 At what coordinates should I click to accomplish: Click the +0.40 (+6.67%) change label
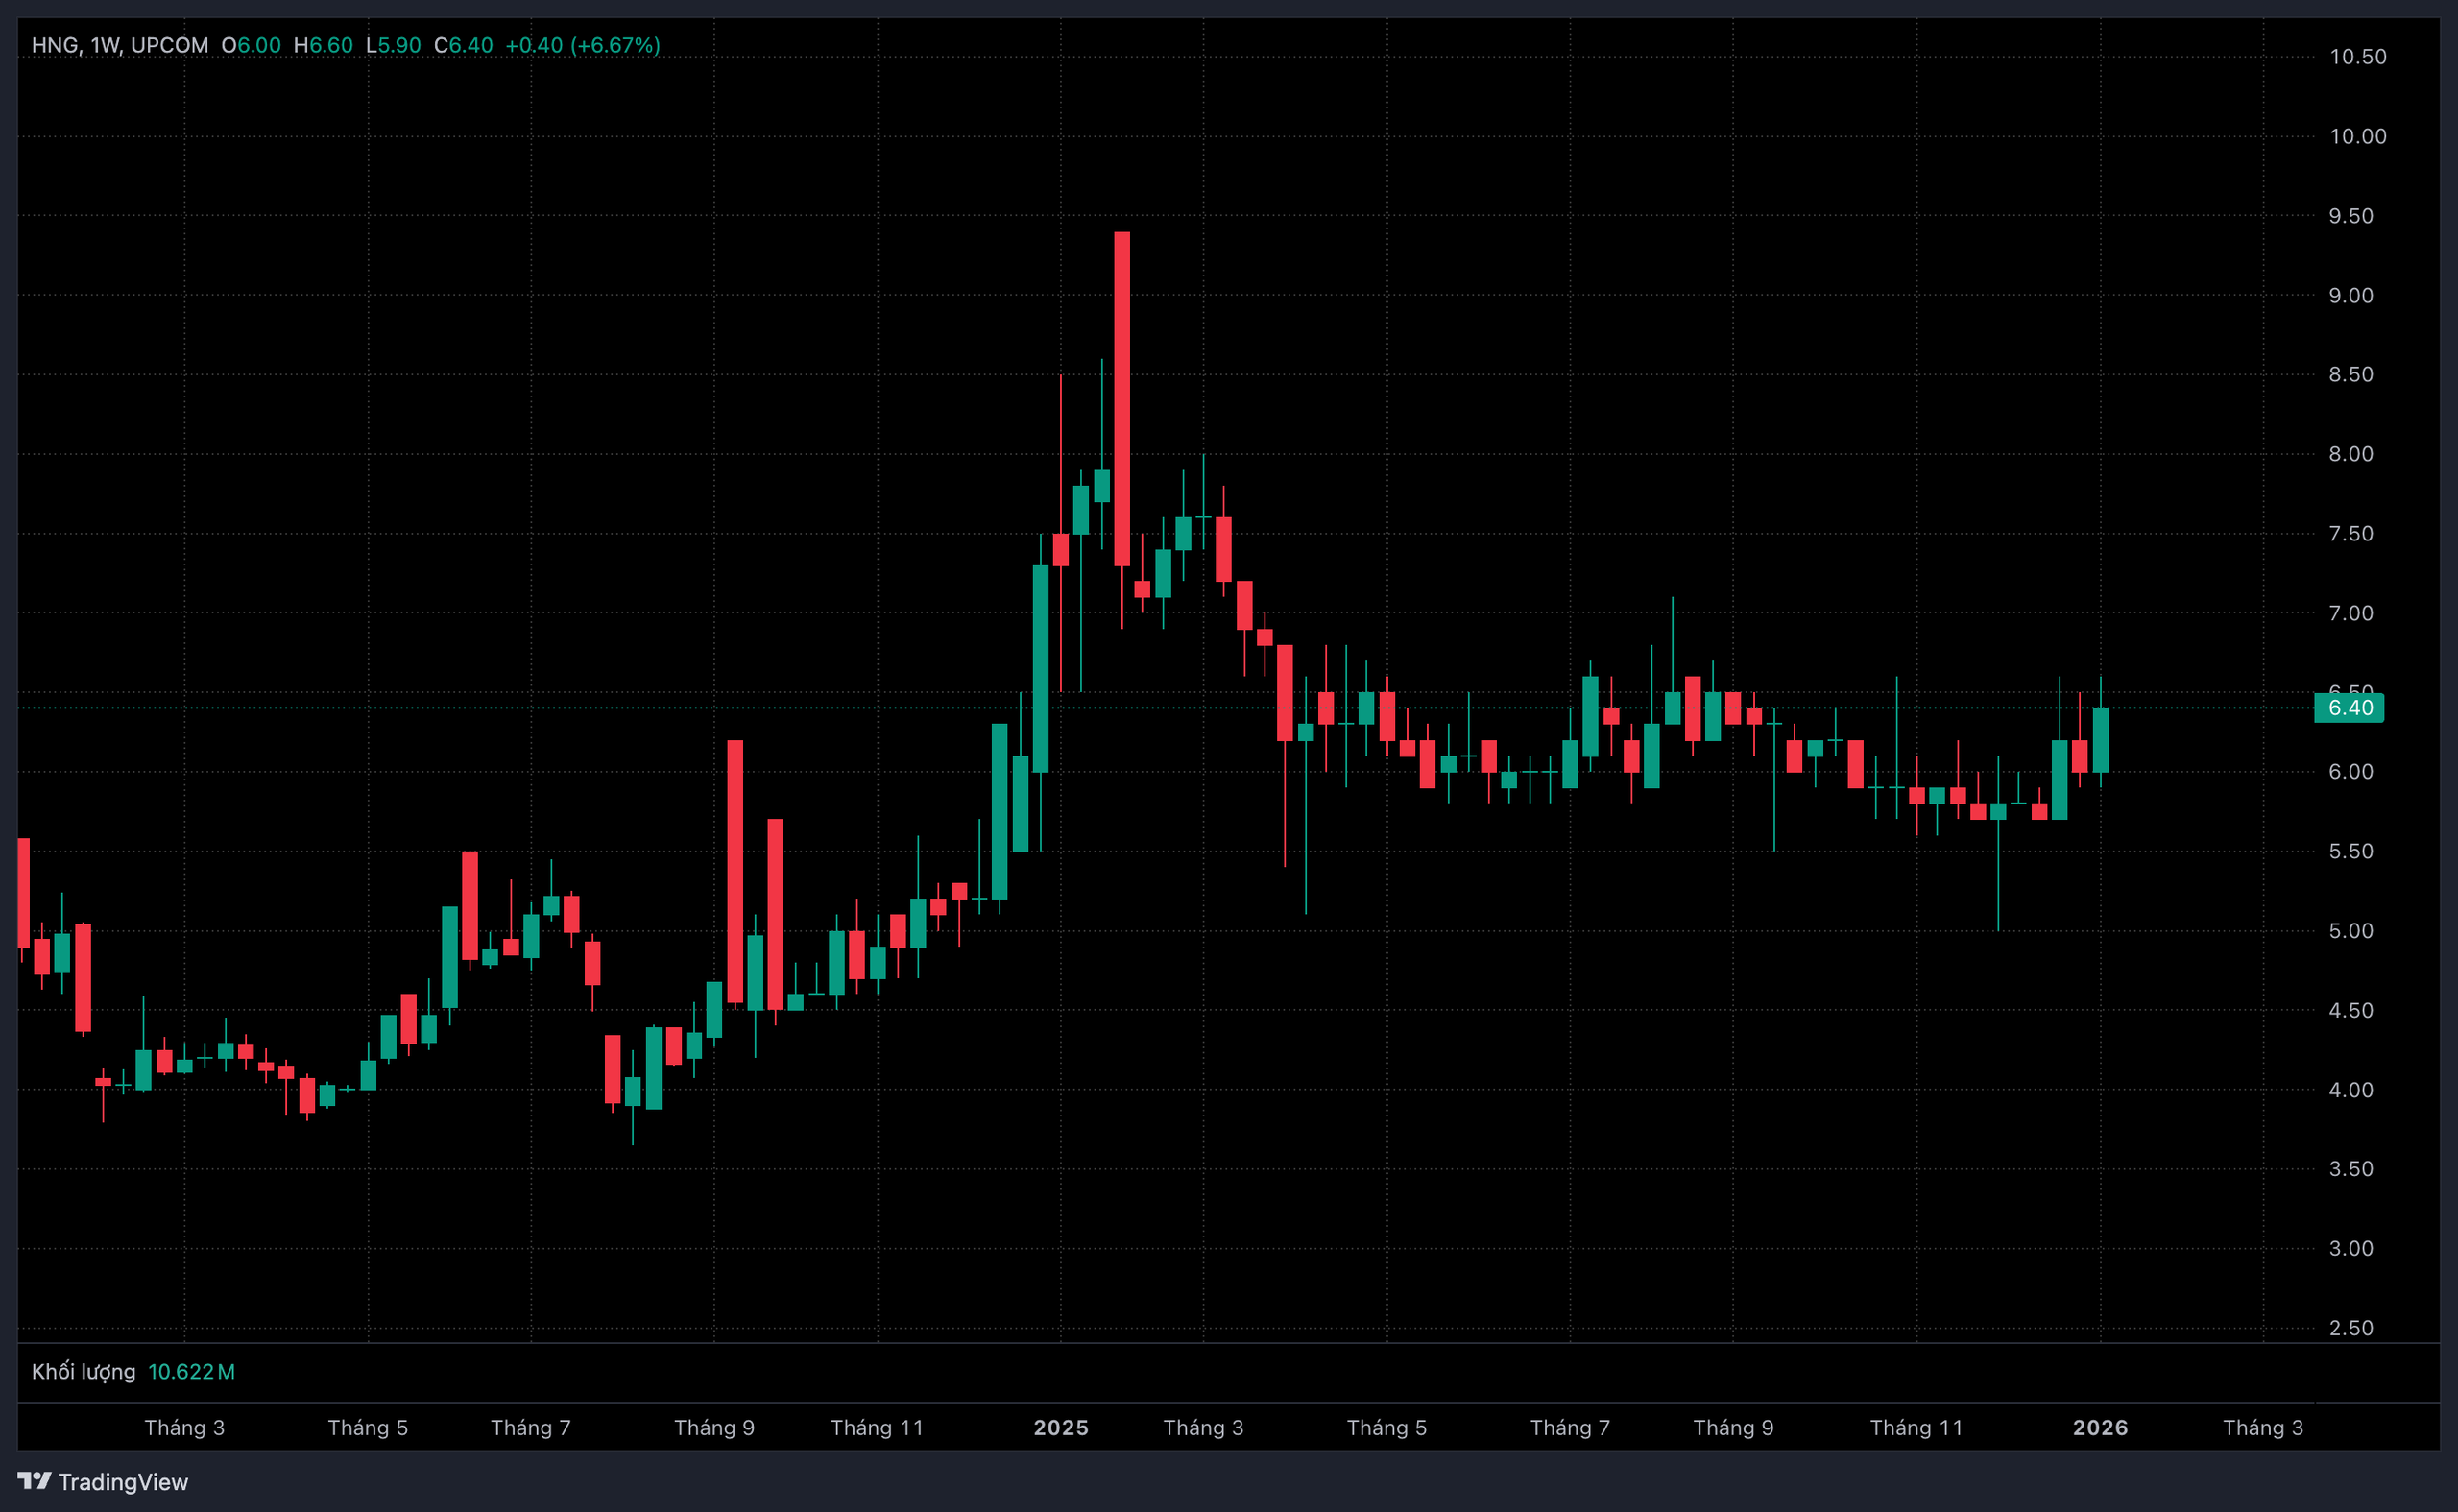pyautogui.click(x=582, y=45)
